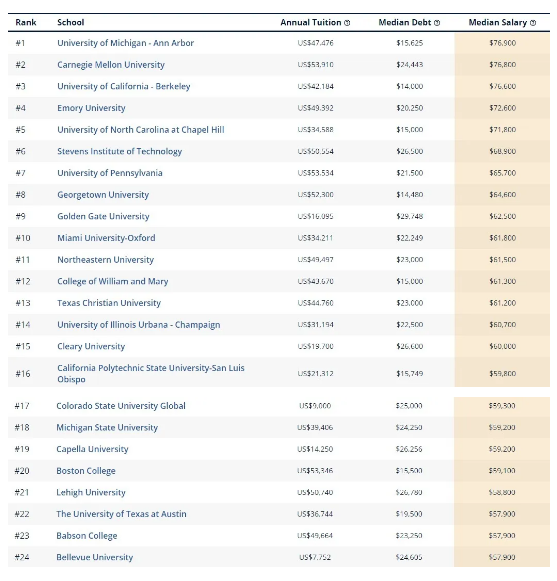Open Texas Christian University link
Viewport: 557px width, 581px height.
[x=109, y=303]
